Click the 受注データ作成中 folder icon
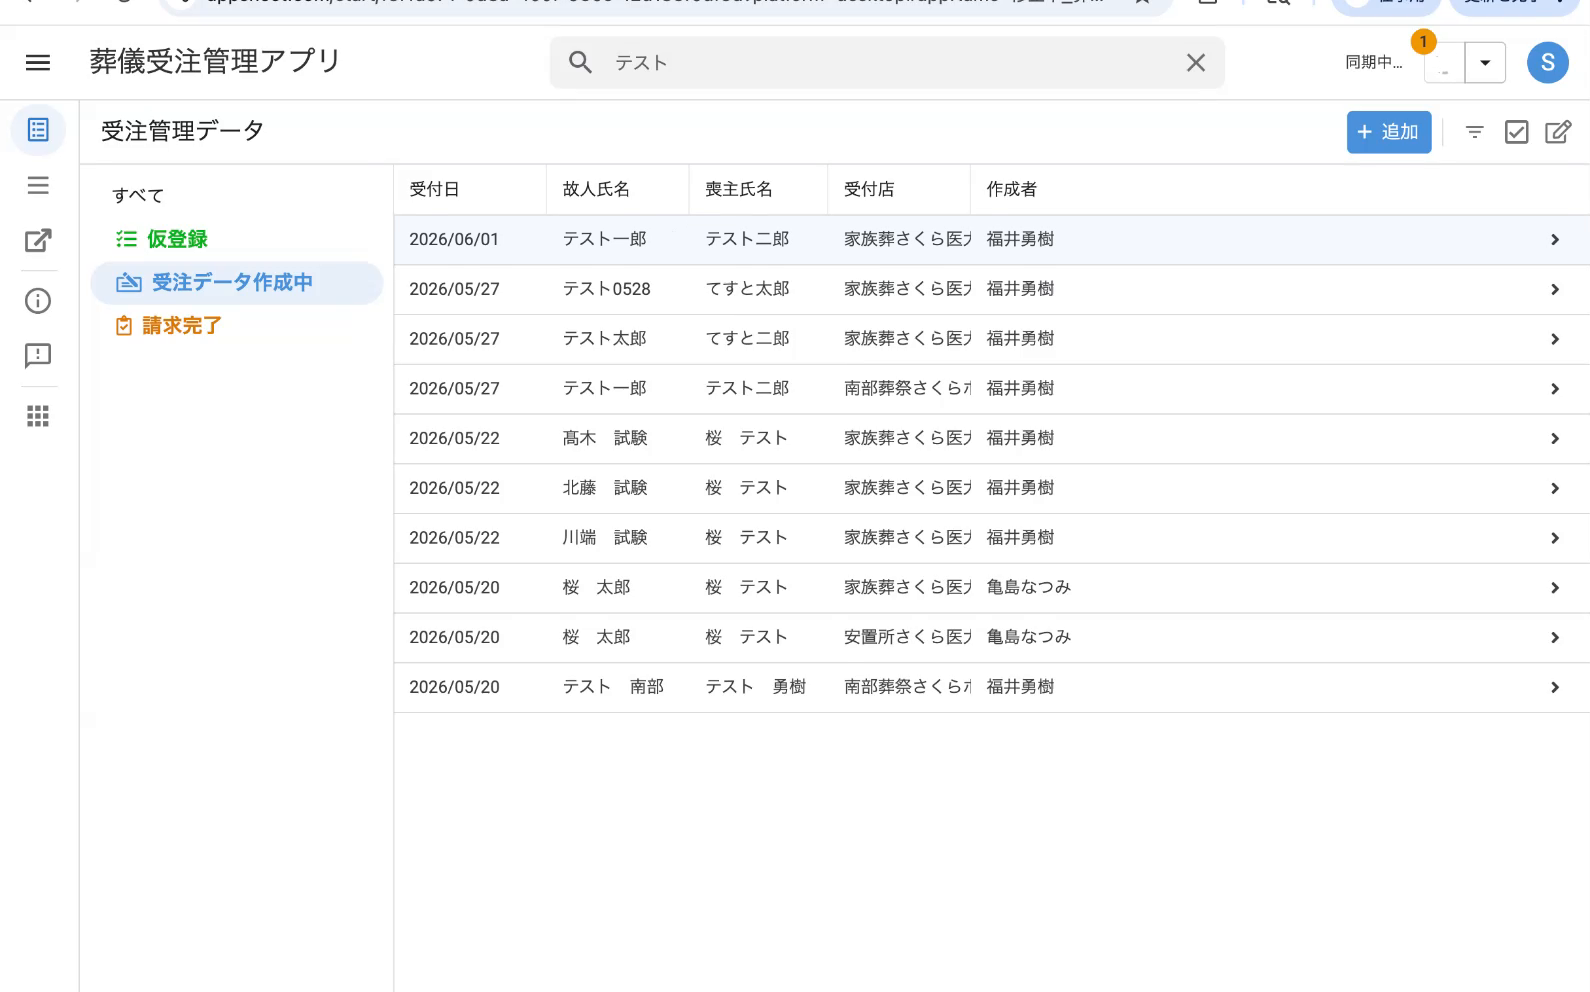Screen dimensions: 1590x992 click(129, 283)
